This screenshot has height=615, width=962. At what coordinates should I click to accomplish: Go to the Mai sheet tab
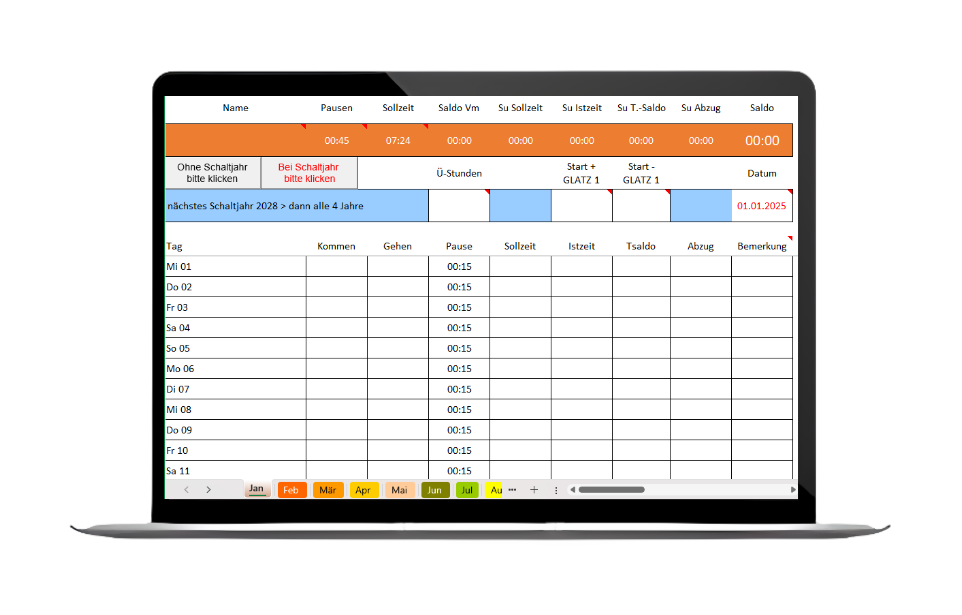point(399,490)
